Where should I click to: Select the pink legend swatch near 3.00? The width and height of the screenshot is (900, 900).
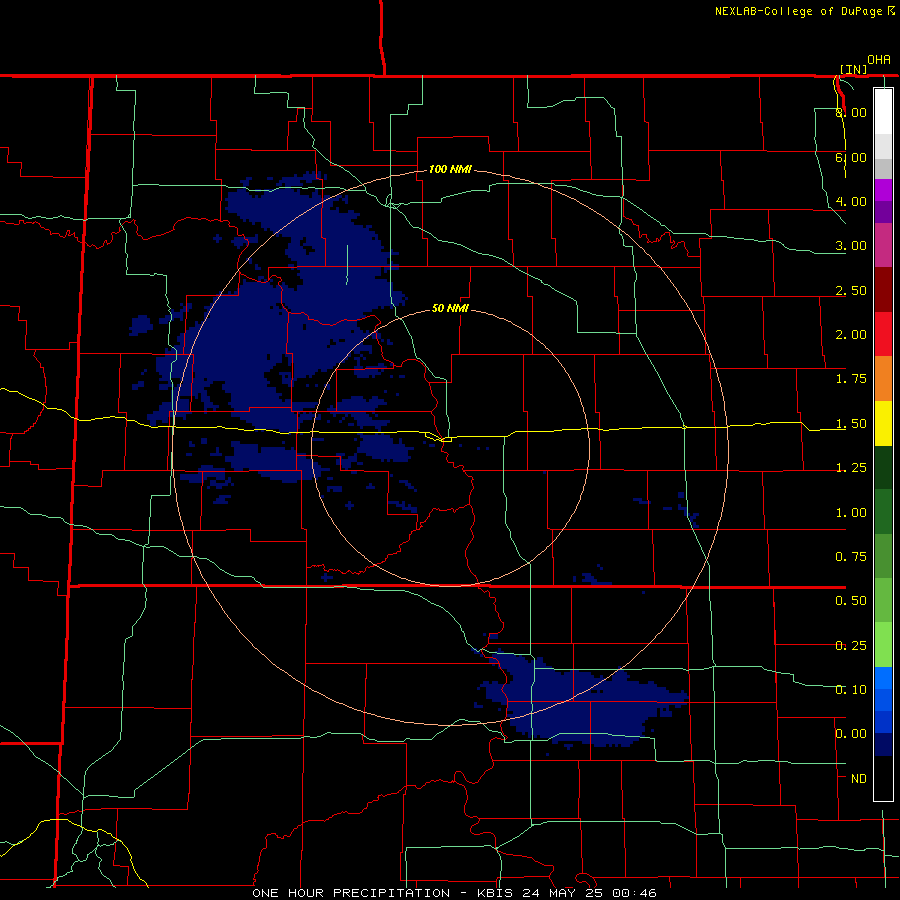tap(883, 245)
